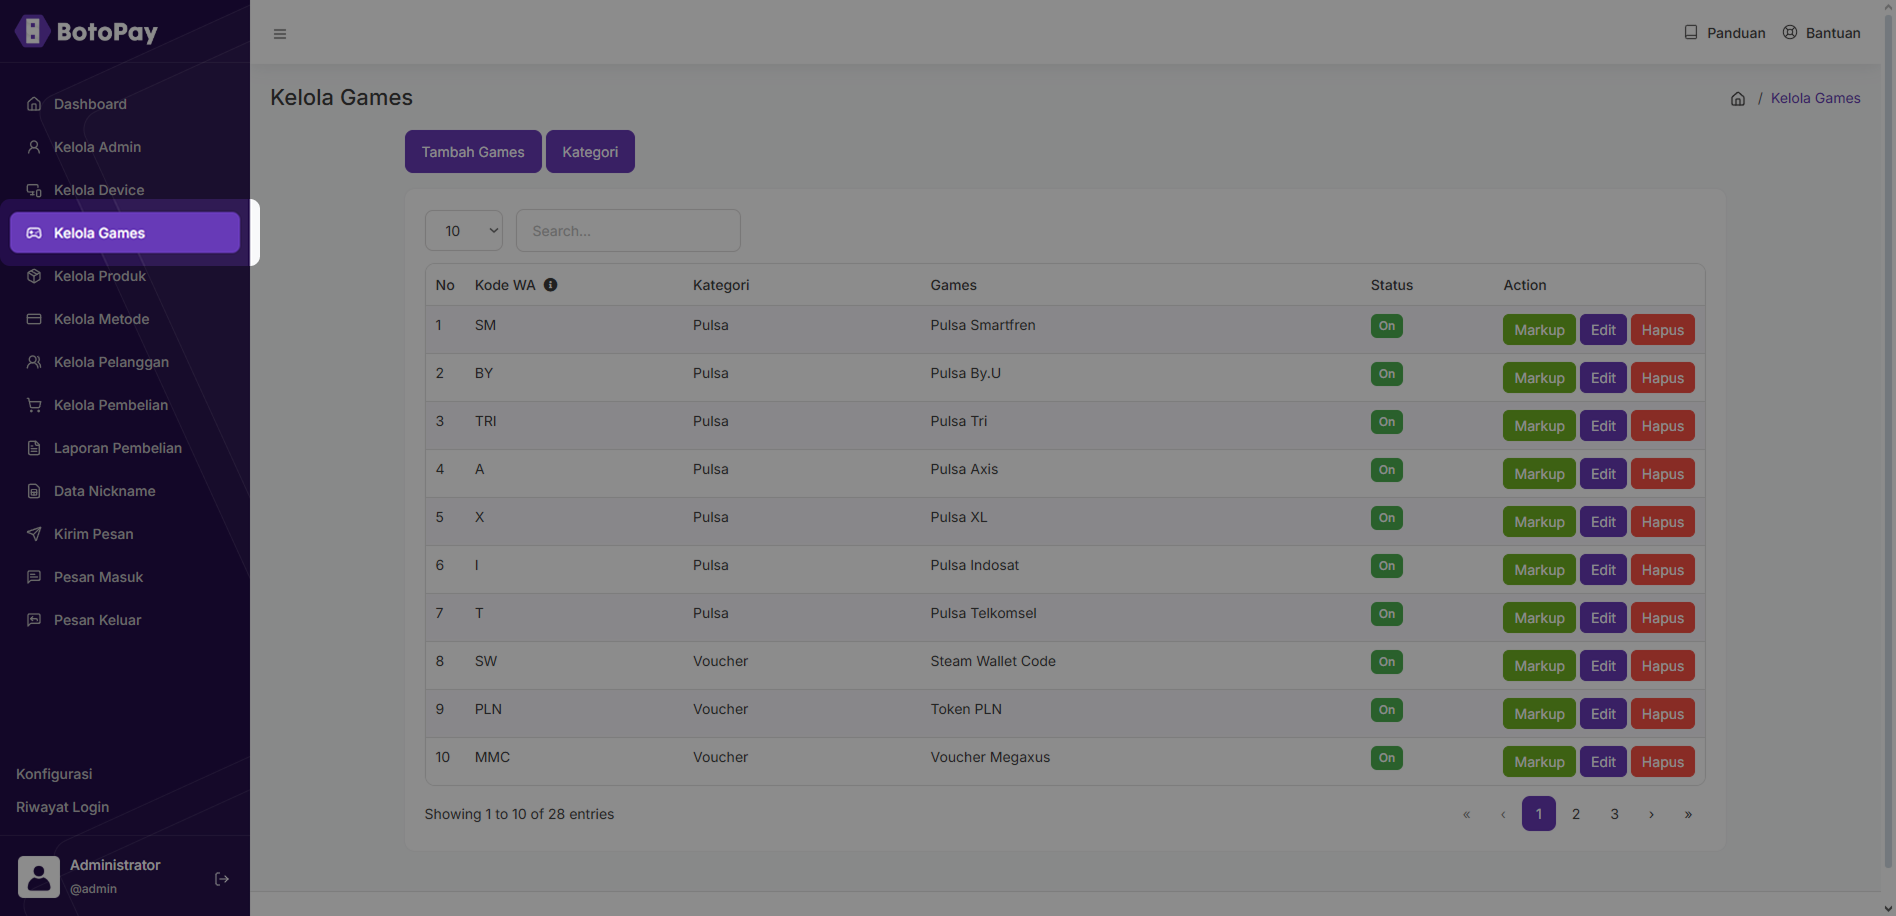This screenshot has width=1896, height=916.
Task: Go to the next pagination page arrow
Action: click(1651, 814)
